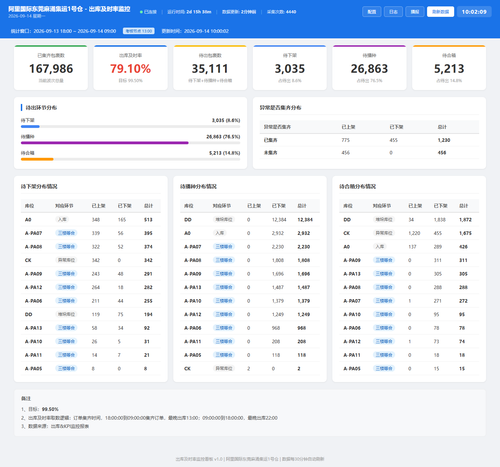Open the 日志 button in header

393,12
